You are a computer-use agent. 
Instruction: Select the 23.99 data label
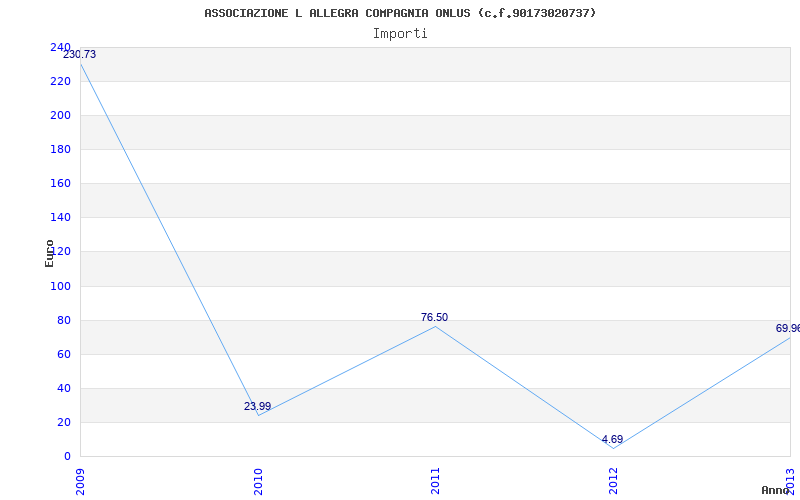click(x=257, y=407)
